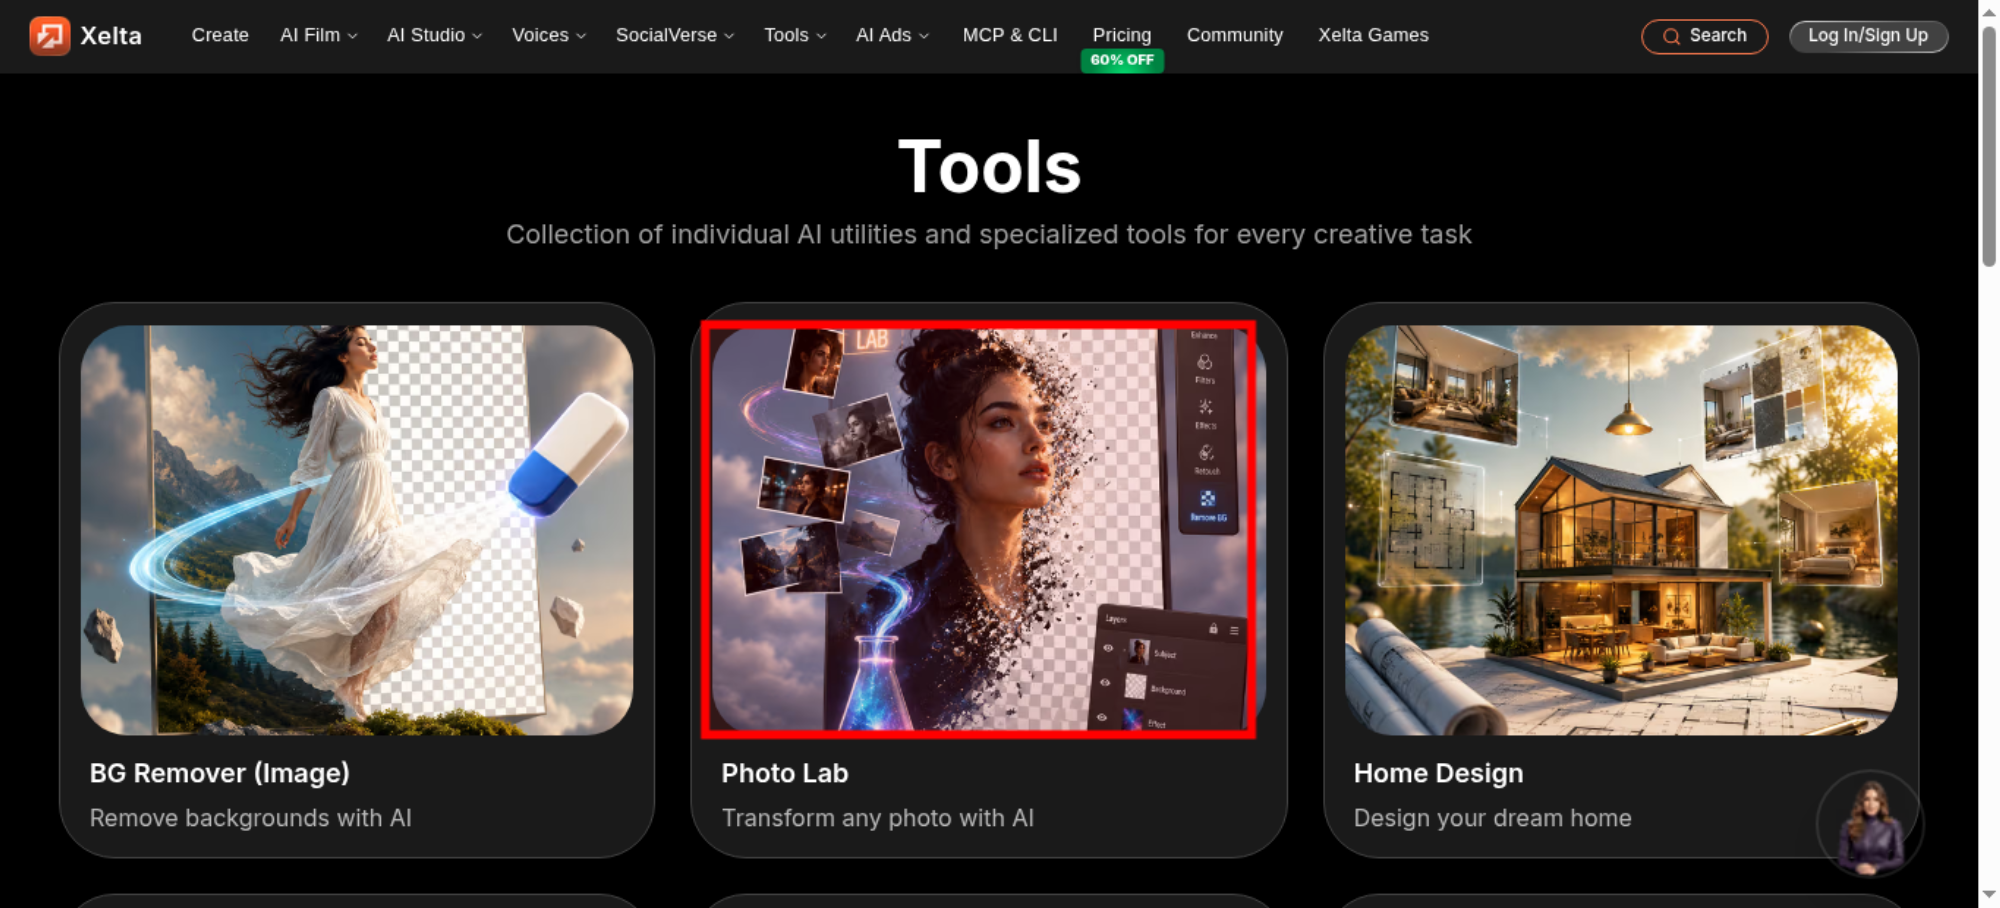2000x908 pixels.
Task: Expand the Voices dropdown chevron
Action: coord(581,36)
